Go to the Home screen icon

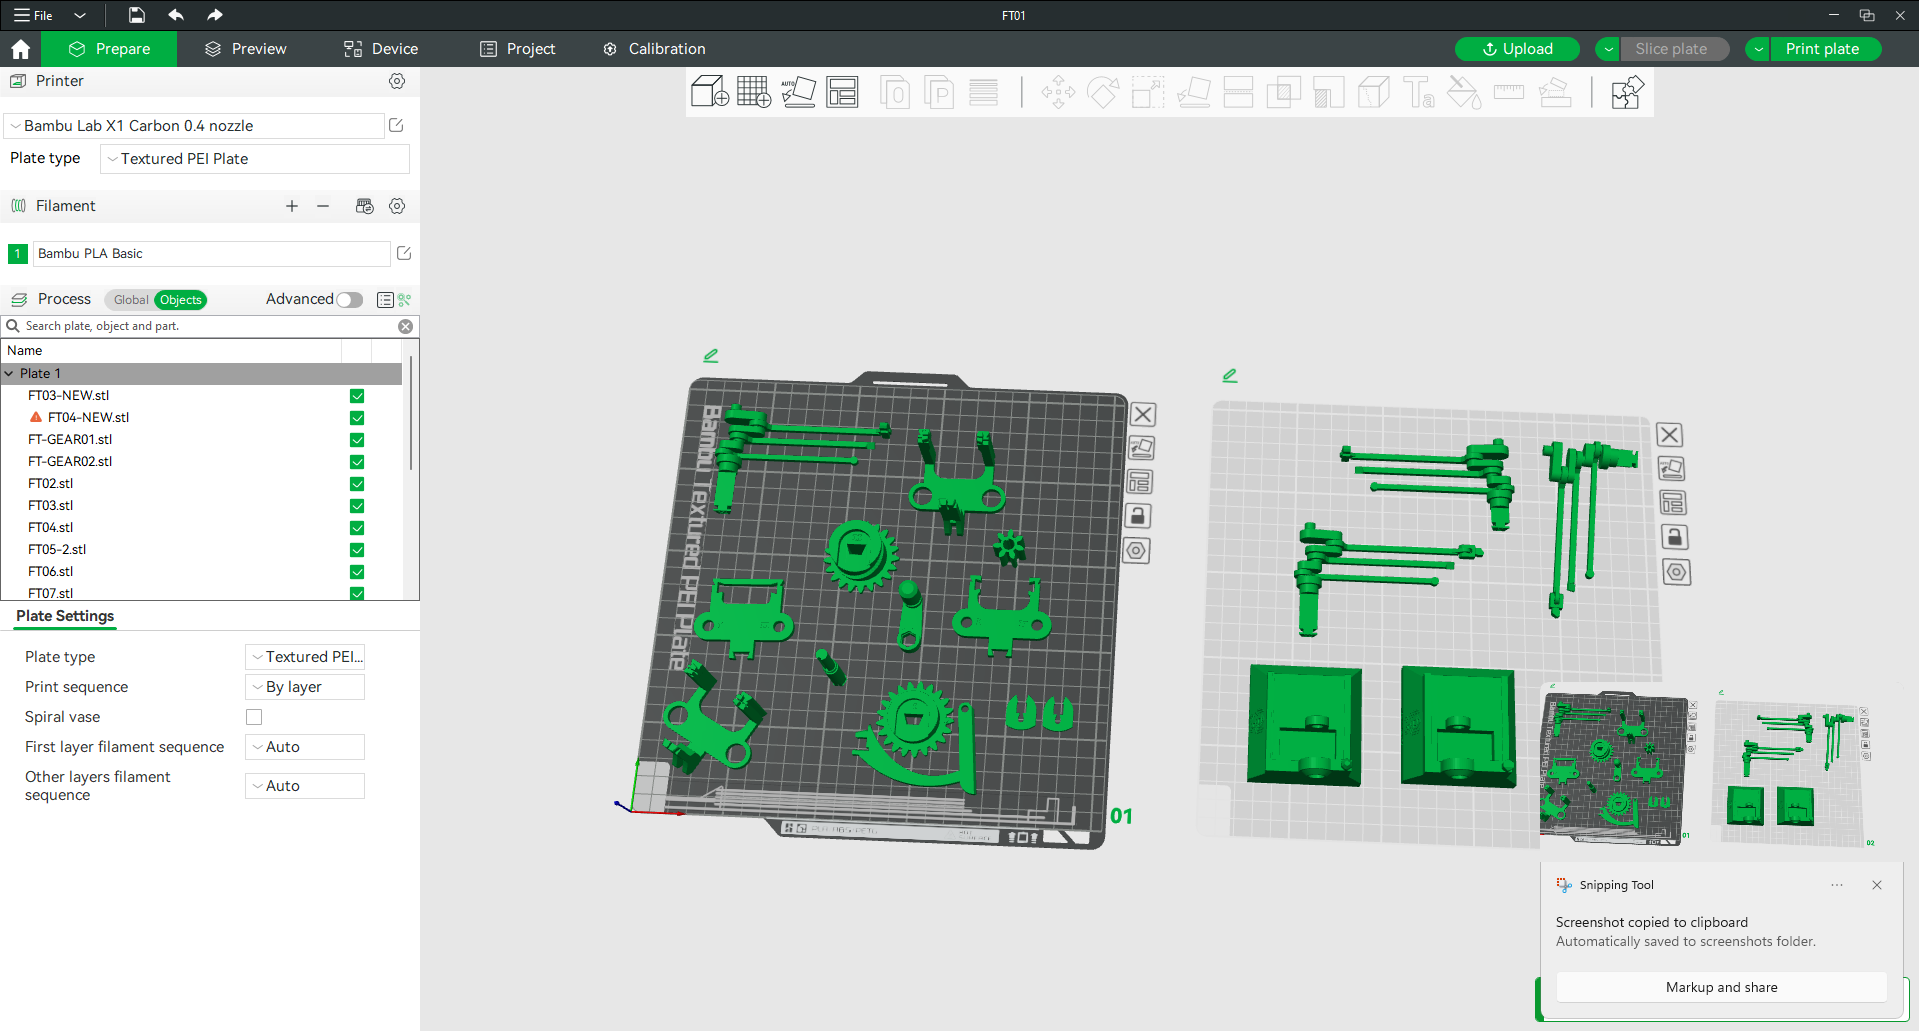click(x=20, y=49)
